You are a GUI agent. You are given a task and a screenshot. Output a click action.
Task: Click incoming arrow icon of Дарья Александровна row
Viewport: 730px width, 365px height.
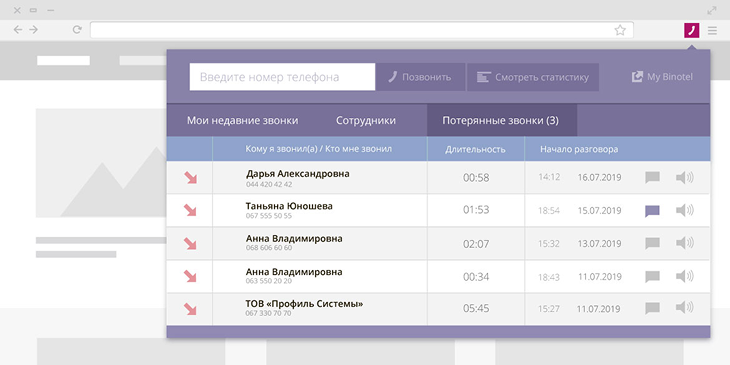(x=190, y=177)
